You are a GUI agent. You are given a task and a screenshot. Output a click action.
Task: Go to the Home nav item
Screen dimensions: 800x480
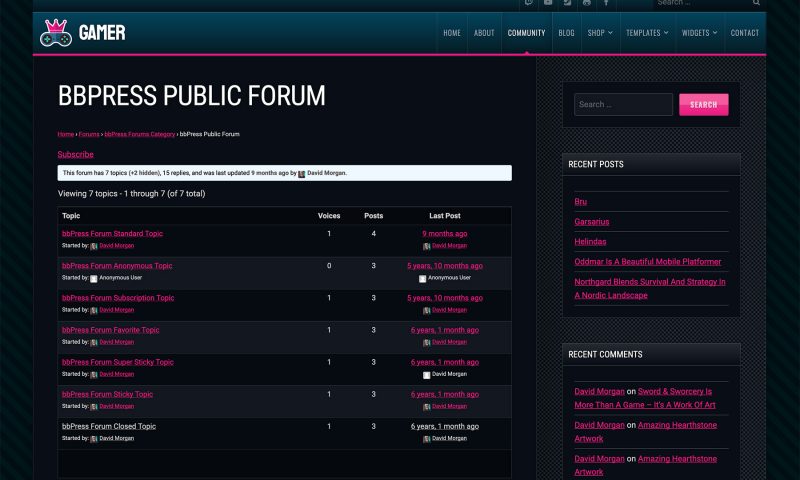click(x=452, y=33)
